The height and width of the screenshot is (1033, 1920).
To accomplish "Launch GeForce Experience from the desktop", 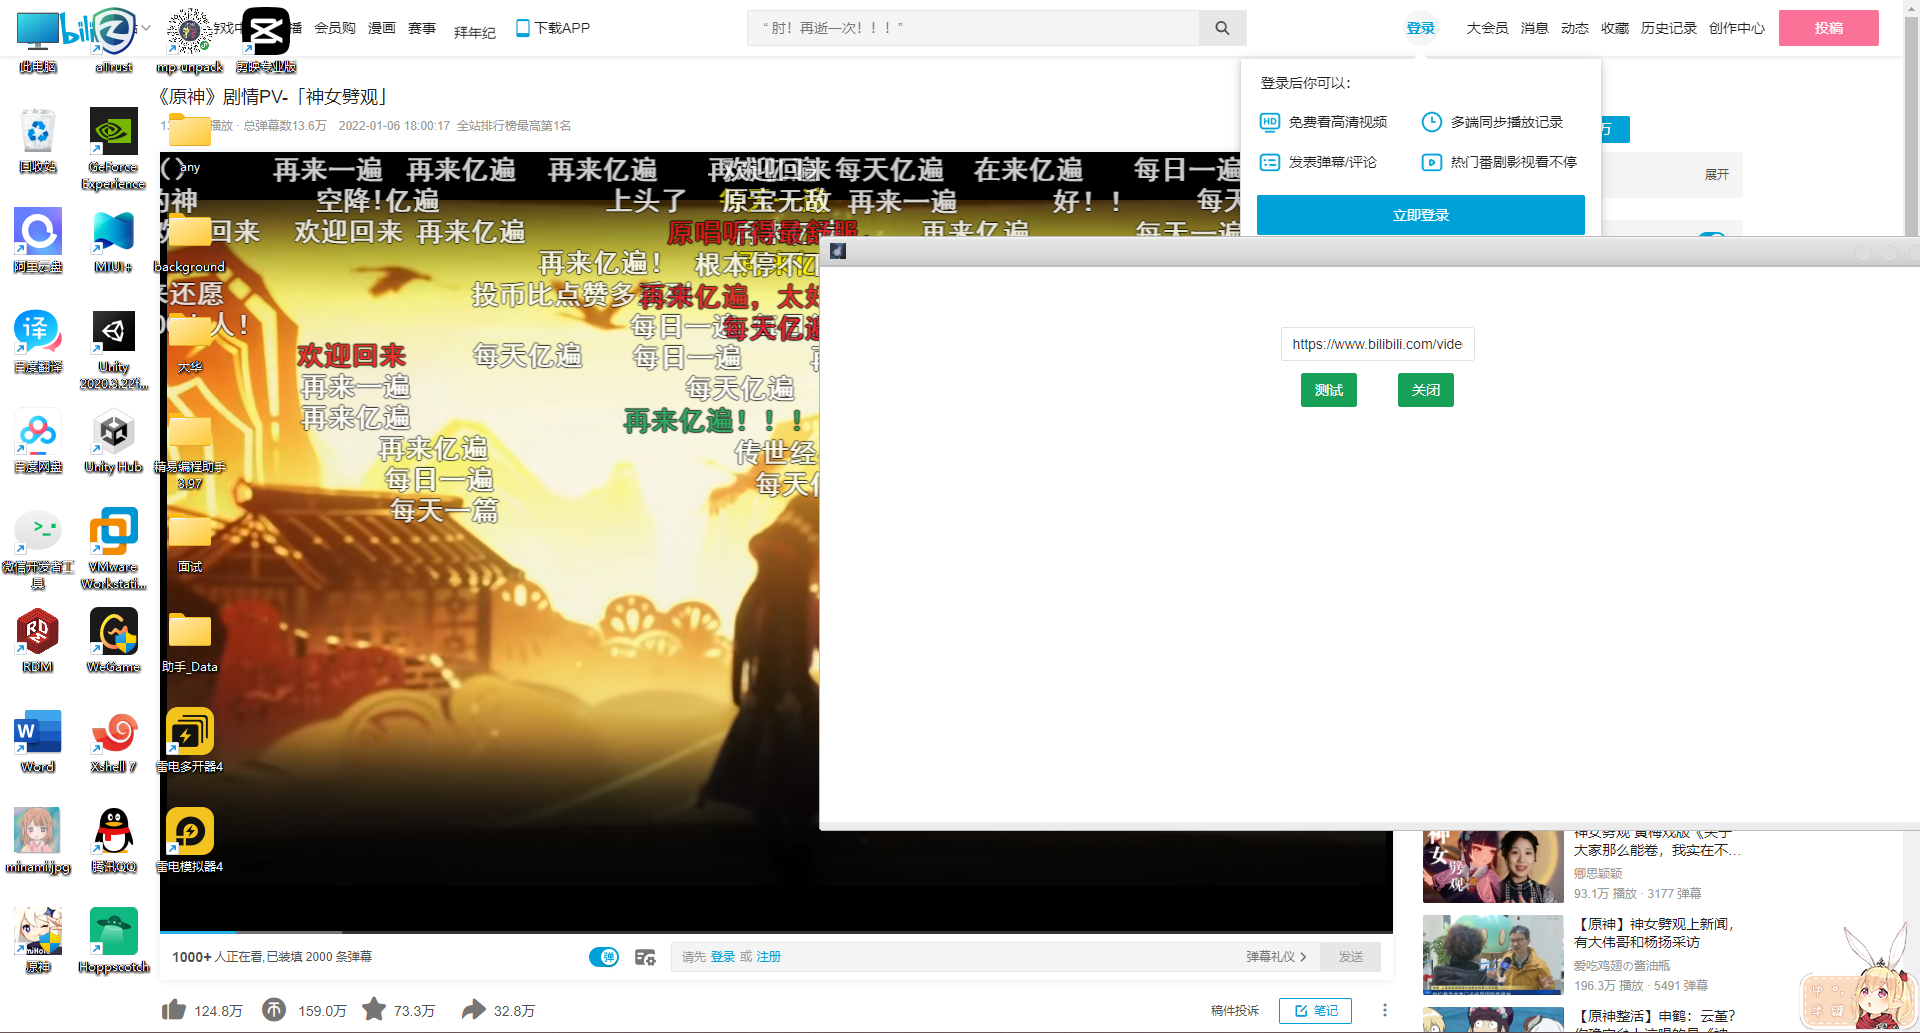I will point(113,148).
